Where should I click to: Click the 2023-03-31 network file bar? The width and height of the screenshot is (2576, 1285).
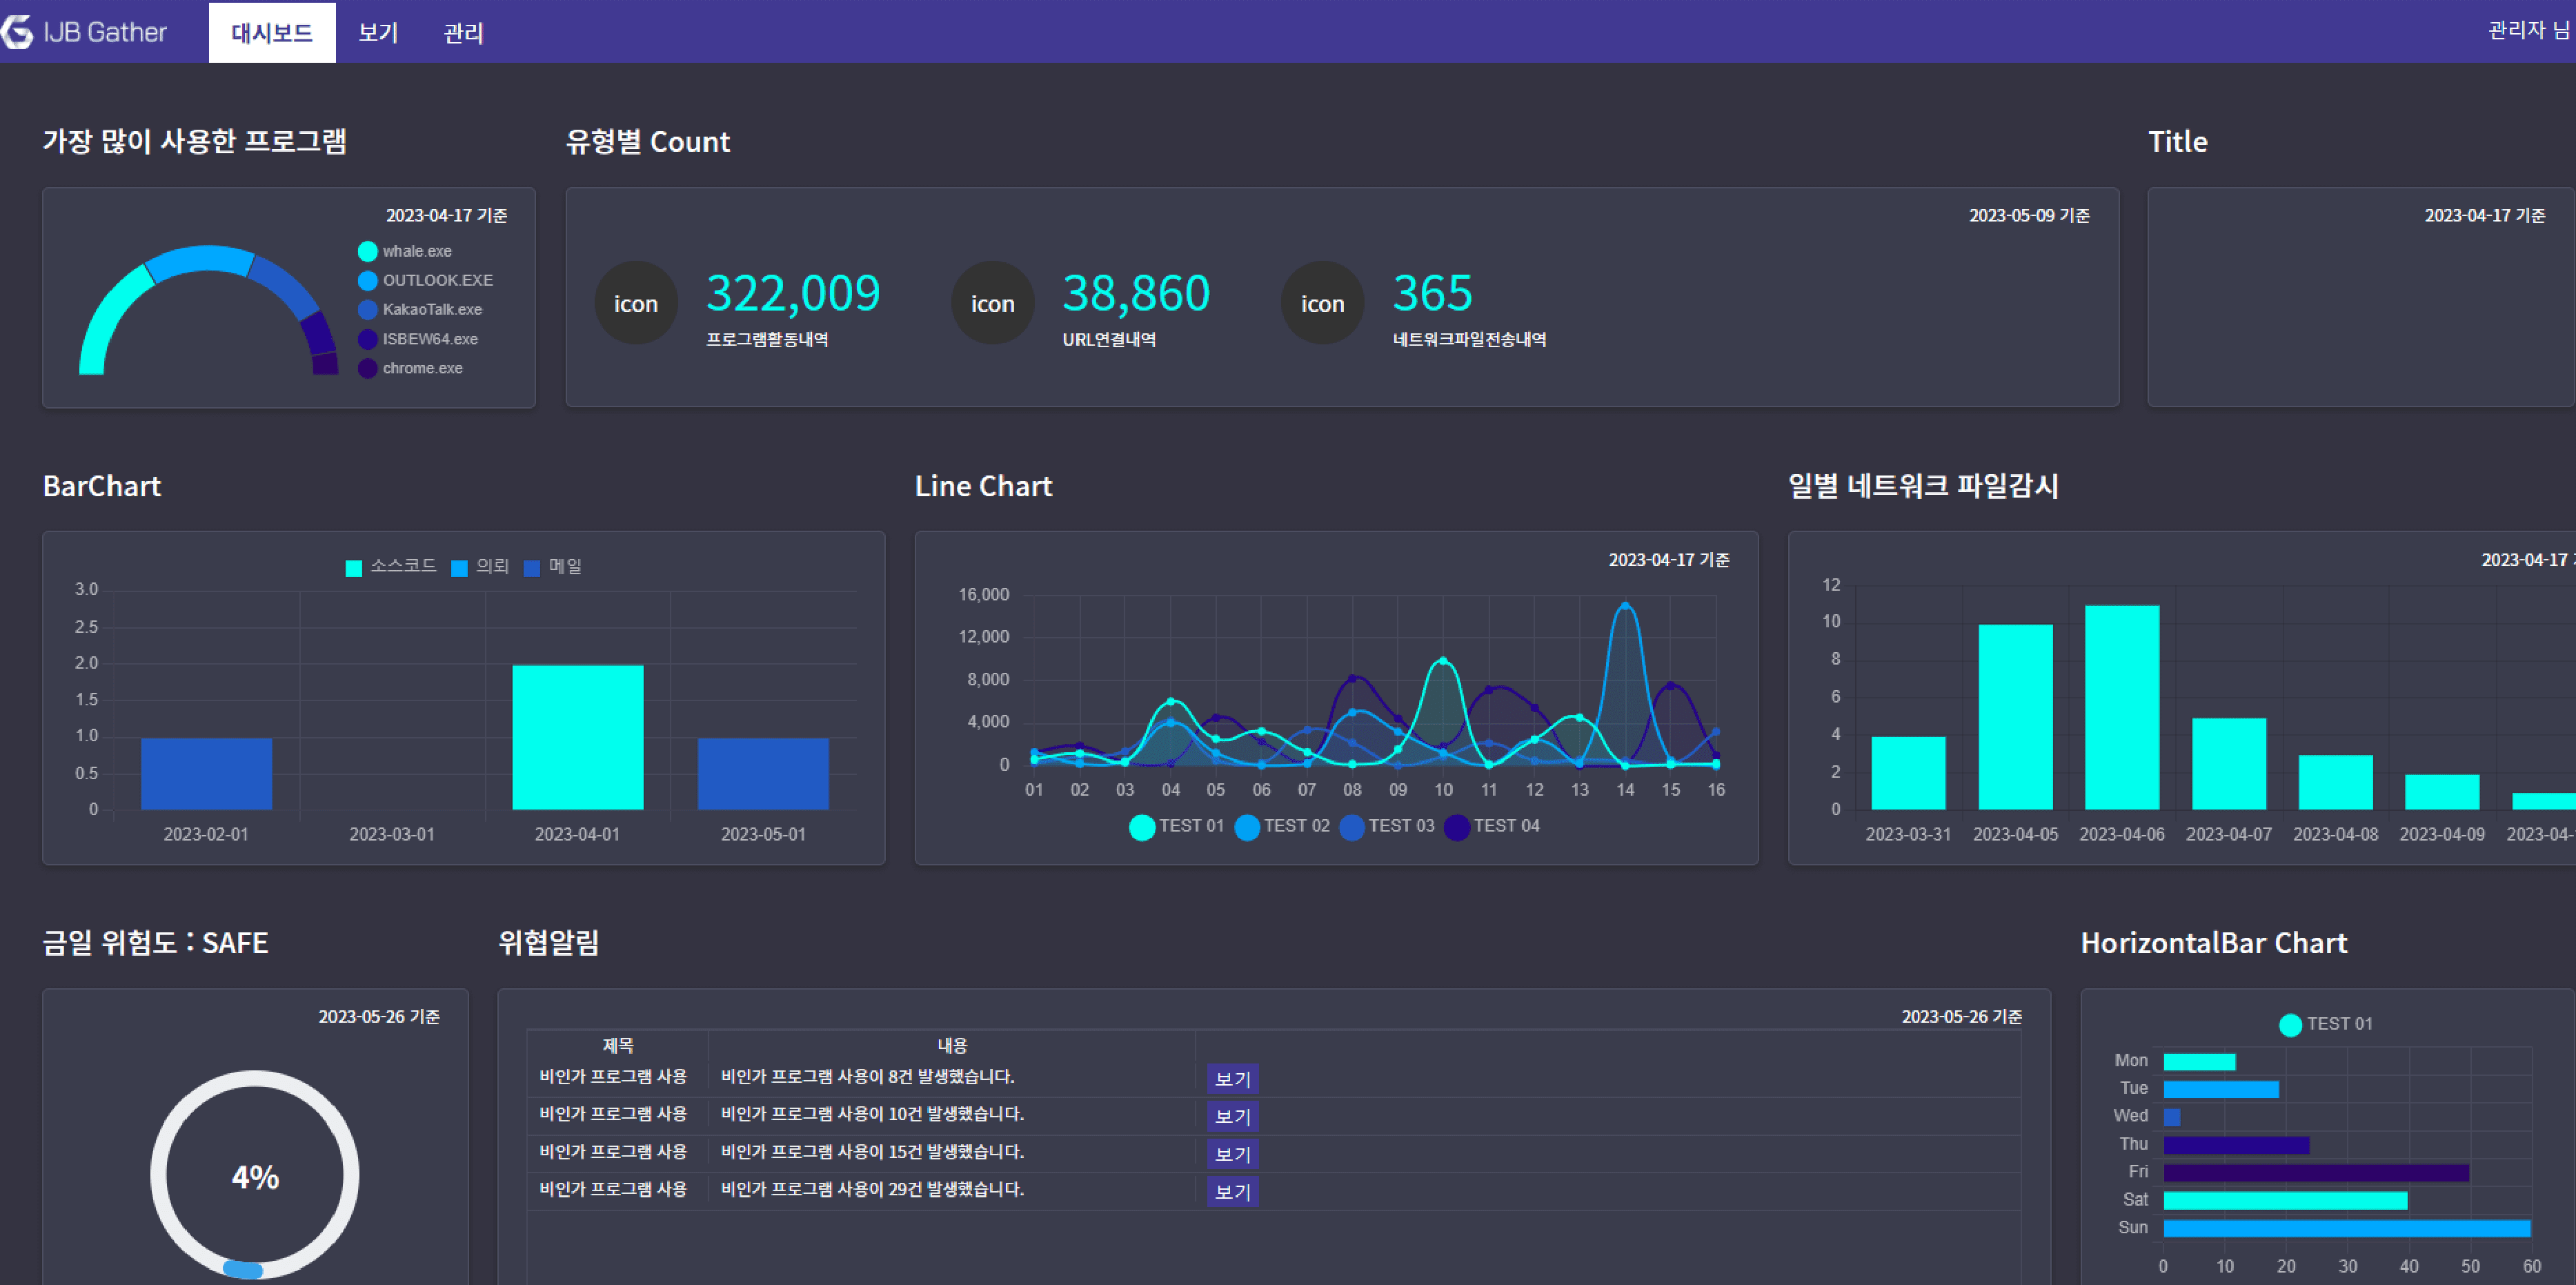[1908, 773]
